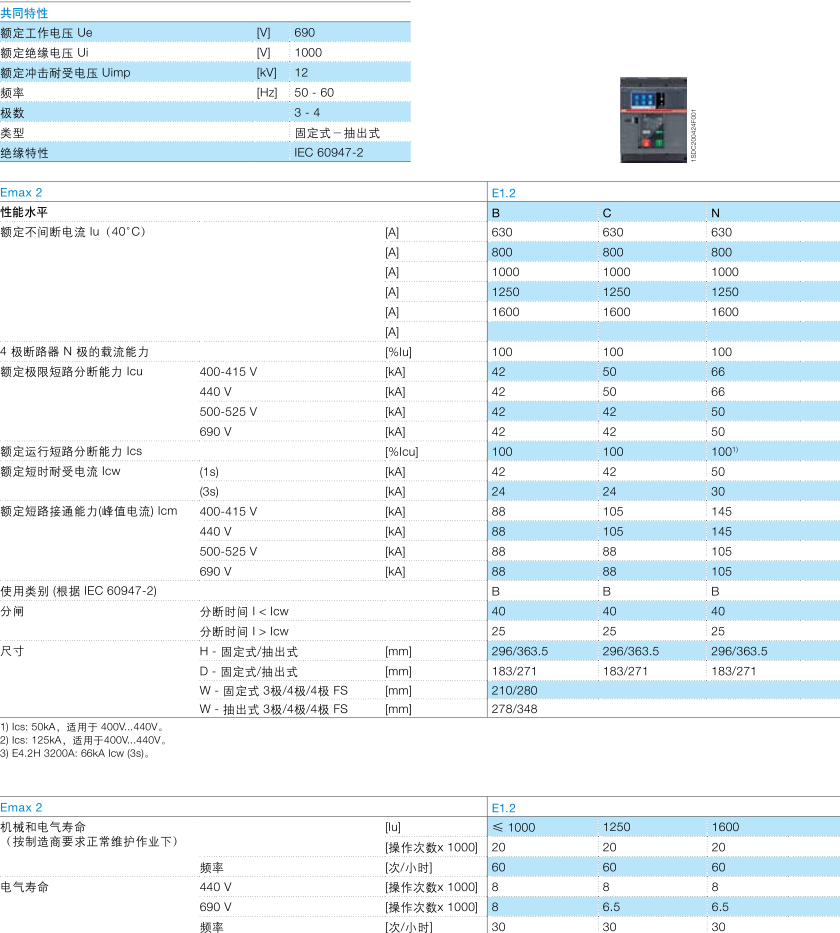Click the "电气寿命" row label
The height and width of the screenshot is (933, 840).
click(24, 887)
